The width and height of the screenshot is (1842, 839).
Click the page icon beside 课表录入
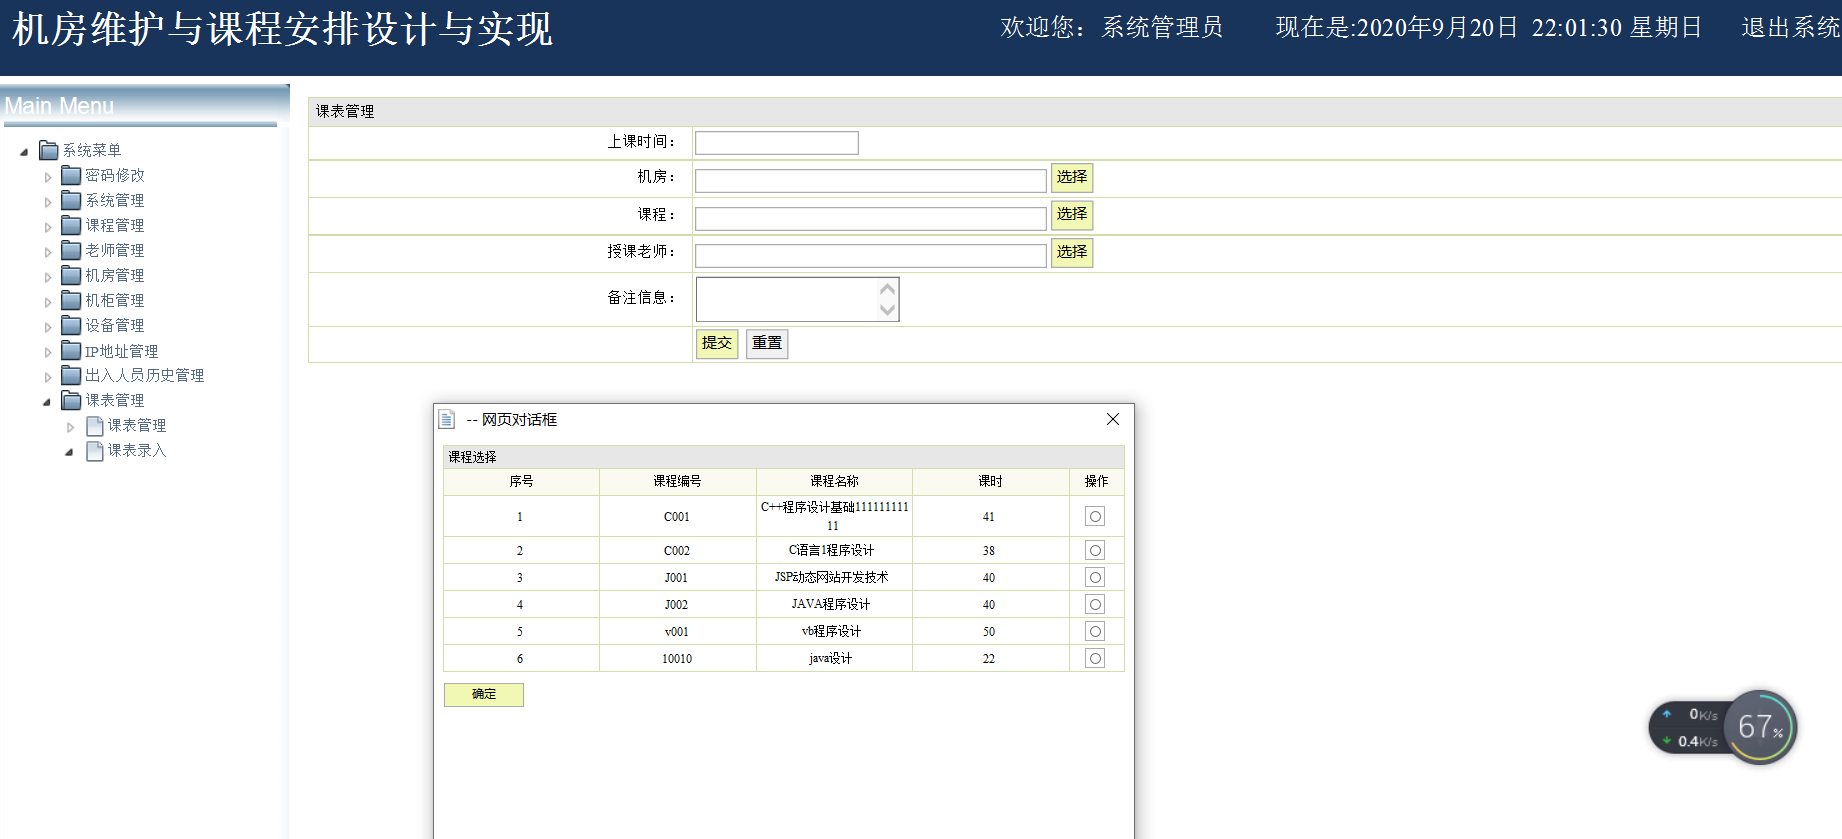[x=95, y=451]
